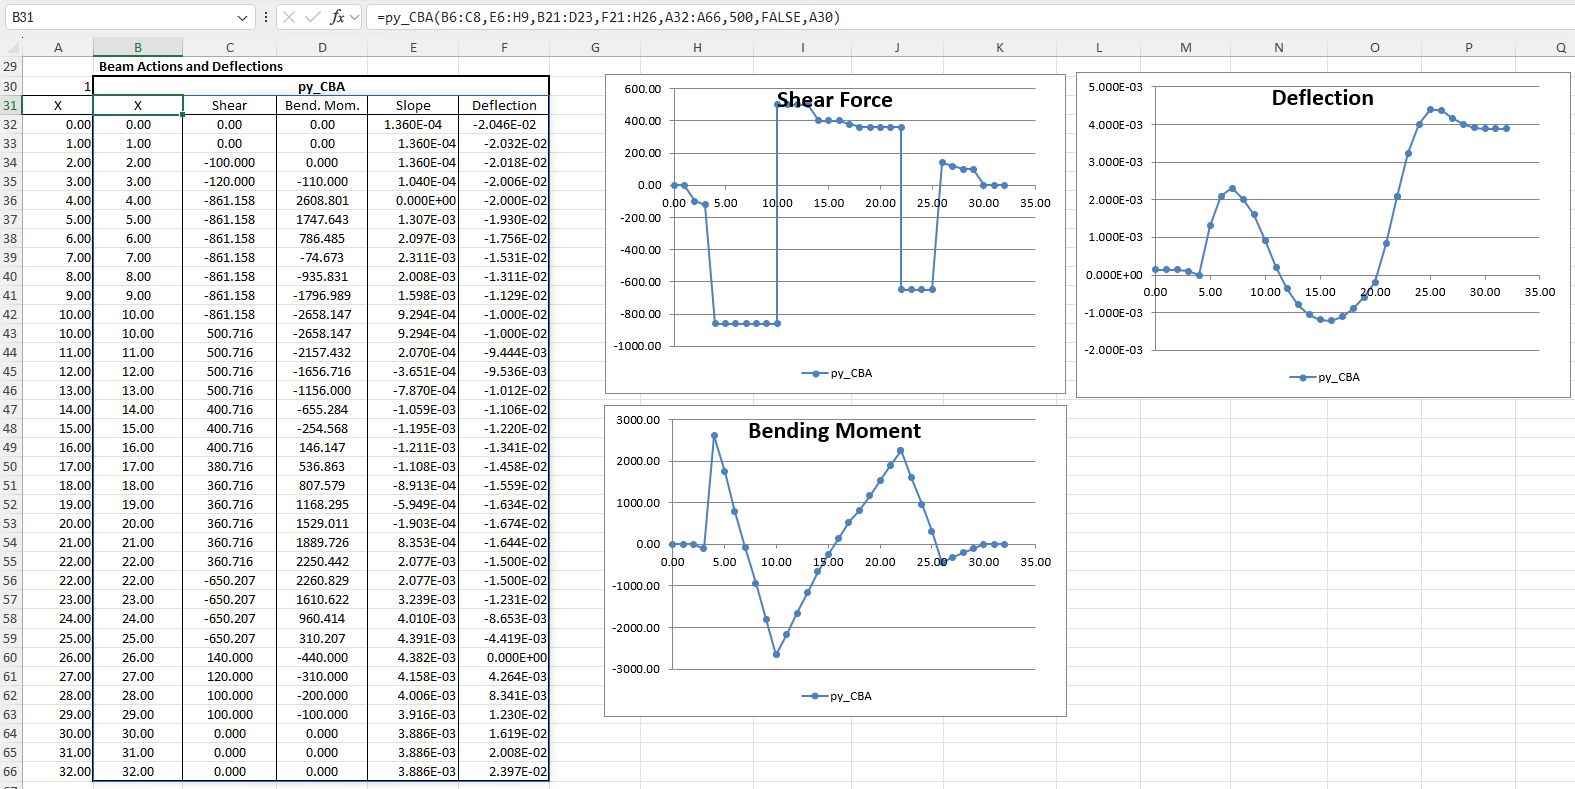Click the vertical dots handle beside Name Box
This screenshot has width=1575, height=789.
[265, 17]
